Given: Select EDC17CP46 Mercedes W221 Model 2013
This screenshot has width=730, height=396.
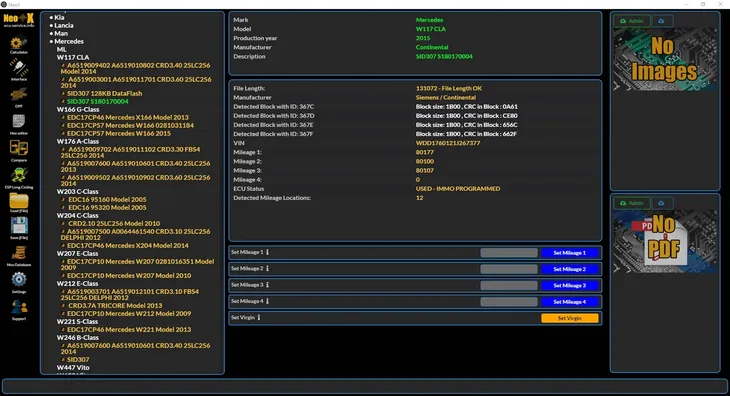Looking at the screenshot, I should [x=129, y=329].
